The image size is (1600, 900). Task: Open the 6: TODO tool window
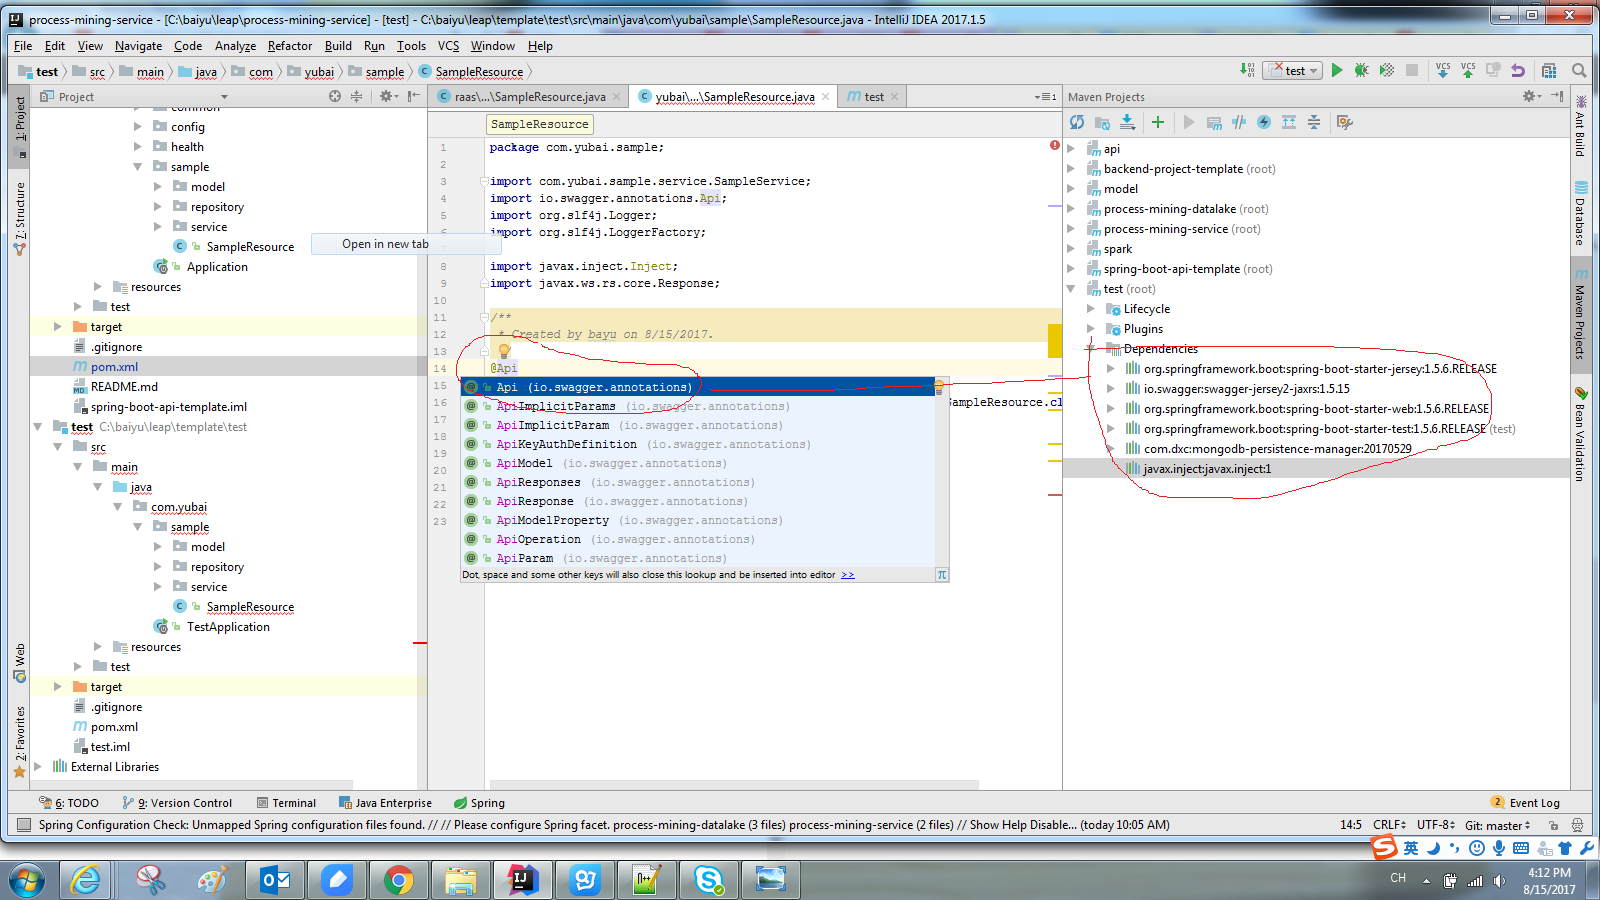69,802
